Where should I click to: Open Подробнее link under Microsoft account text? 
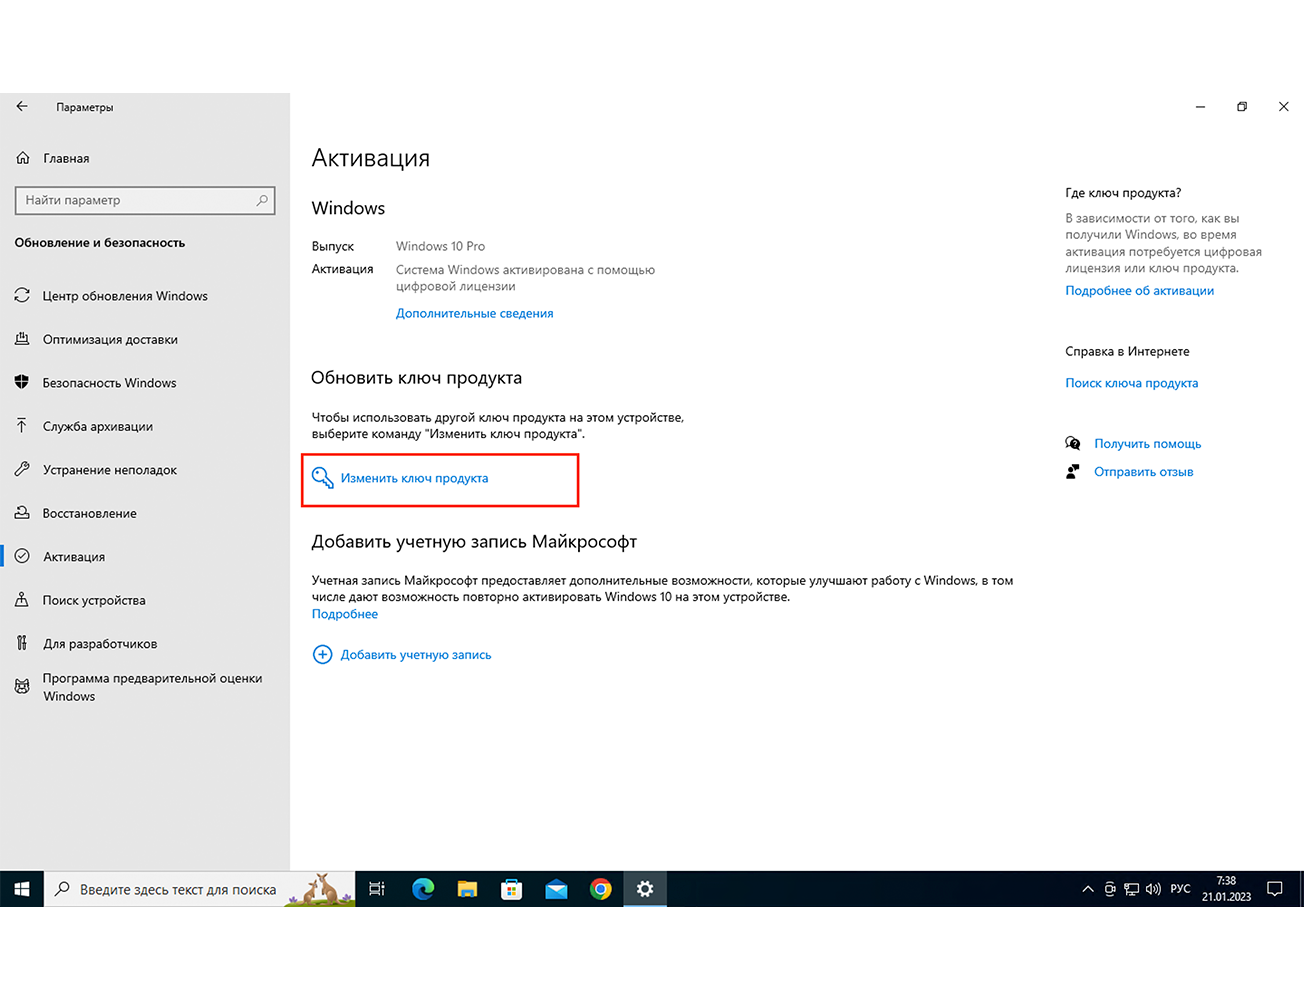point(345,614)
